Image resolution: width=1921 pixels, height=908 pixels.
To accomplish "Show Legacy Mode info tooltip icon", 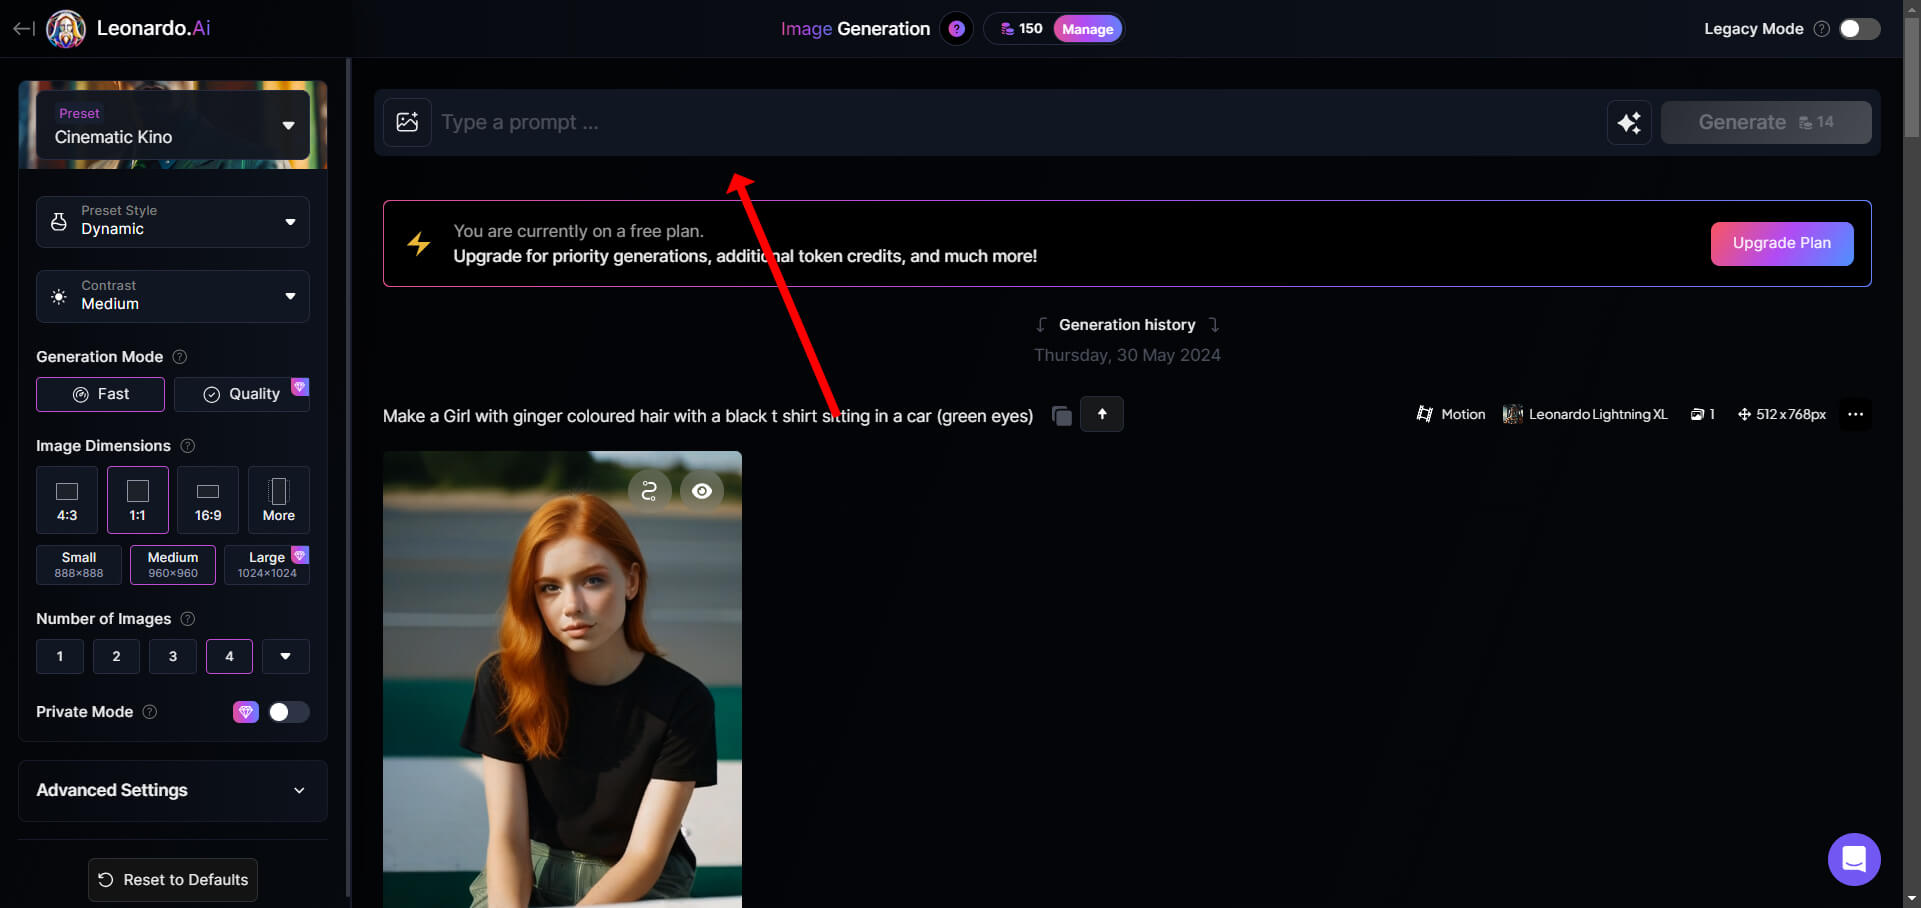I will pyautogui.click(x=1822, y=29).
